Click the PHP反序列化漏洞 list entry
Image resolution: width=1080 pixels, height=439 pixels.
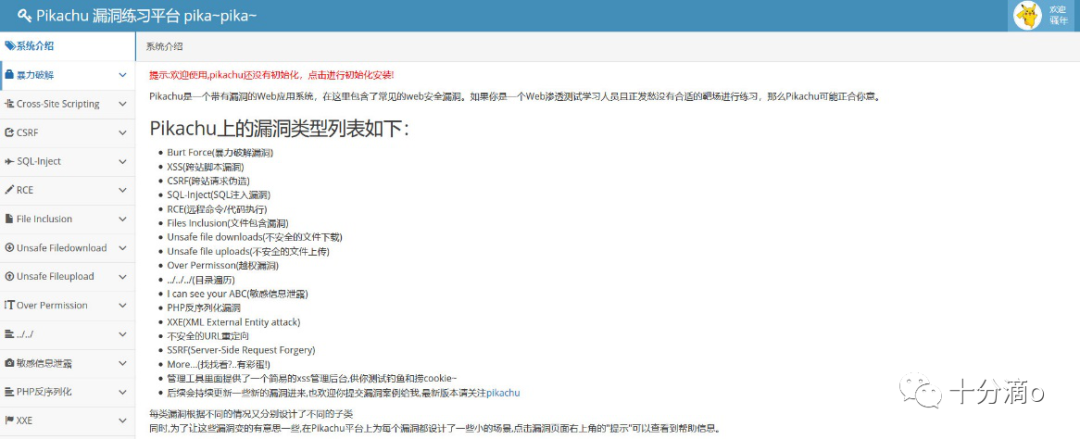click(x=204, y=308)
